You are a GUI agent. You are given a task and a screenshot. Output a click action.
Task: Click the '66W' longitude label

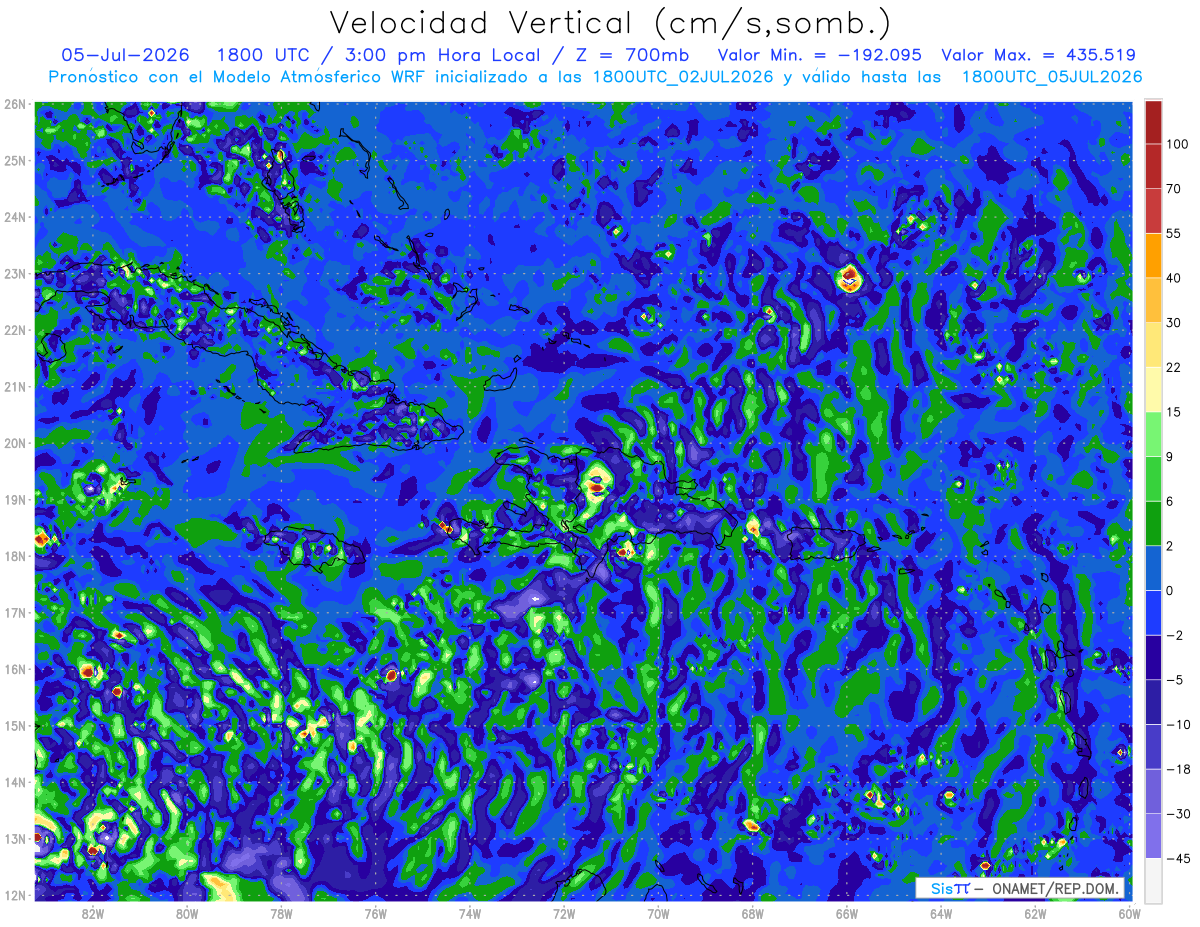(847, 914)
